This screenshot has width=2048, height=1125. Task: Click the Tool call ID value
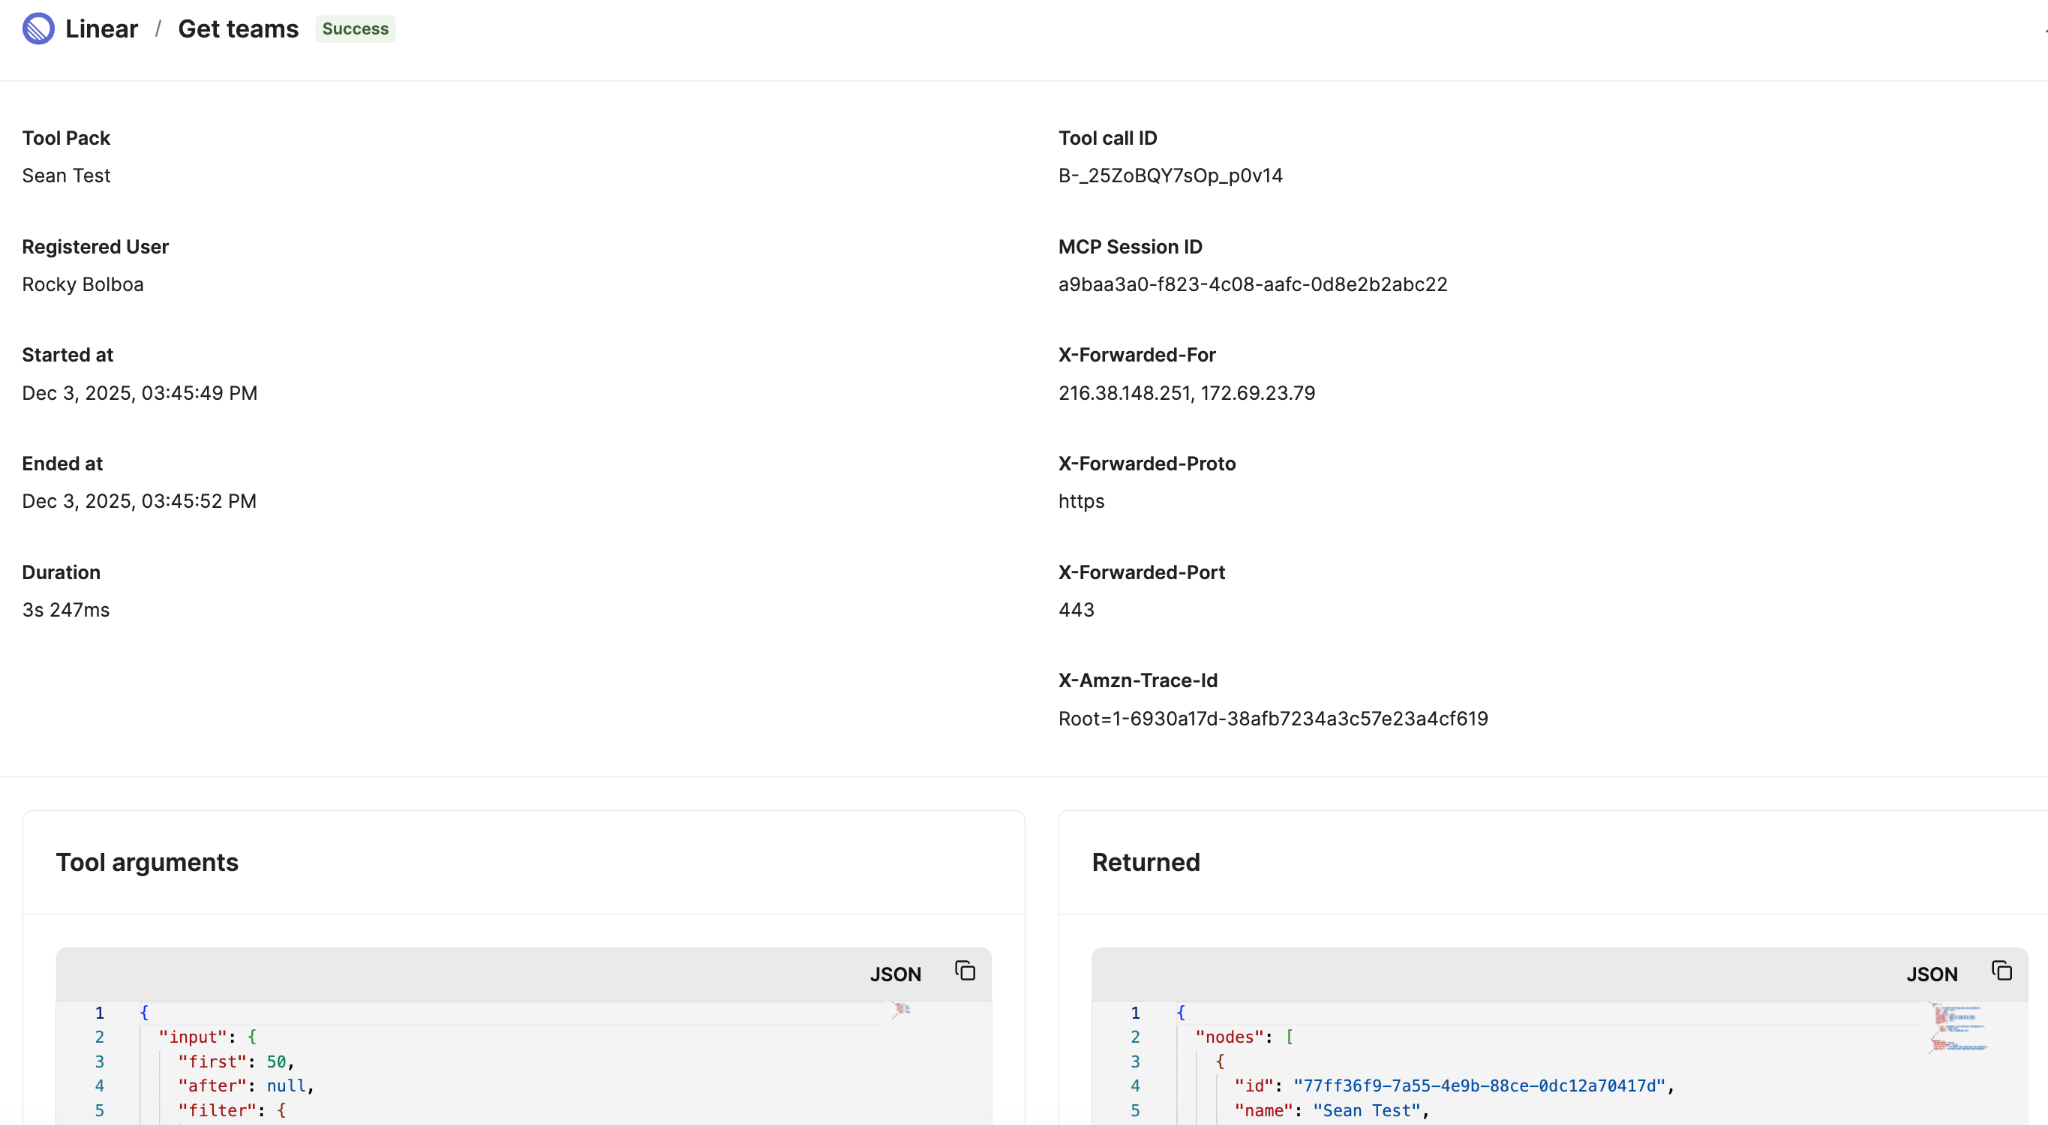coord(1170,176)
